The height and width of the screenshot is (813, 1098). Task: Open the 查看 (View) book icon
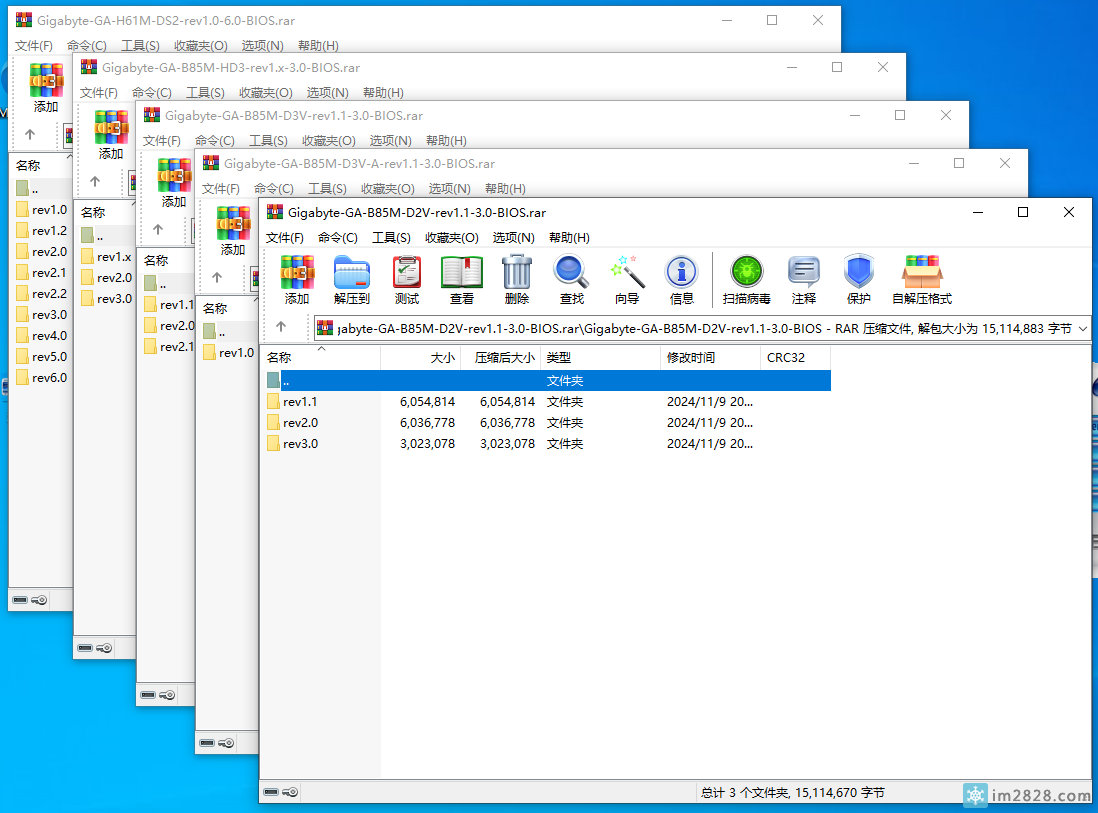pyautogui.click(x=461, y=279)
